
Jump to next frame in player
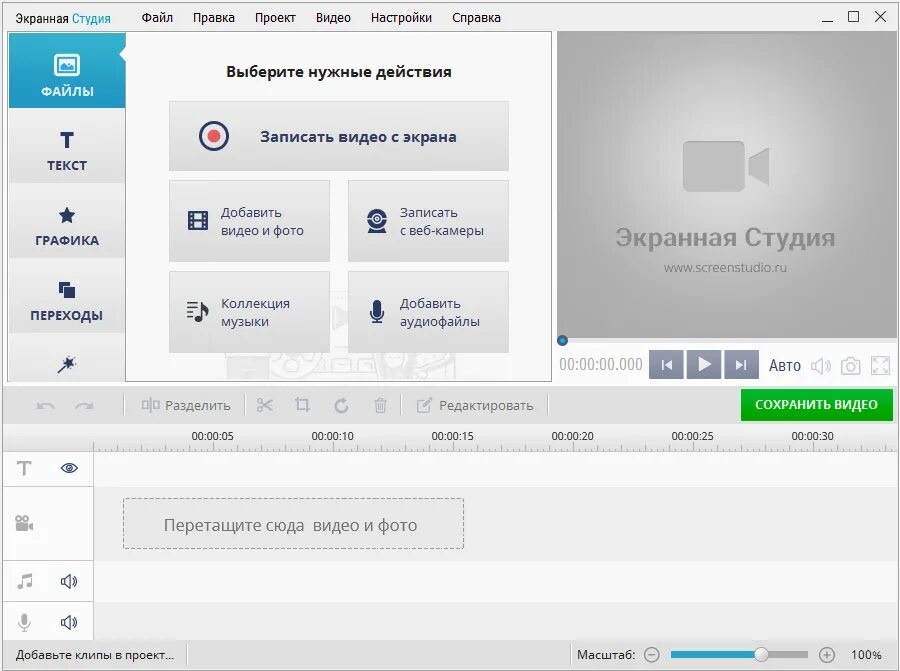tap(742, 364)
